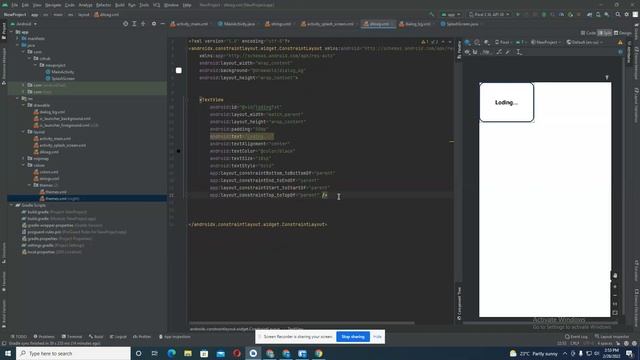Open the Event Log
Screen dimensions: 640x360
click(576, 337)
